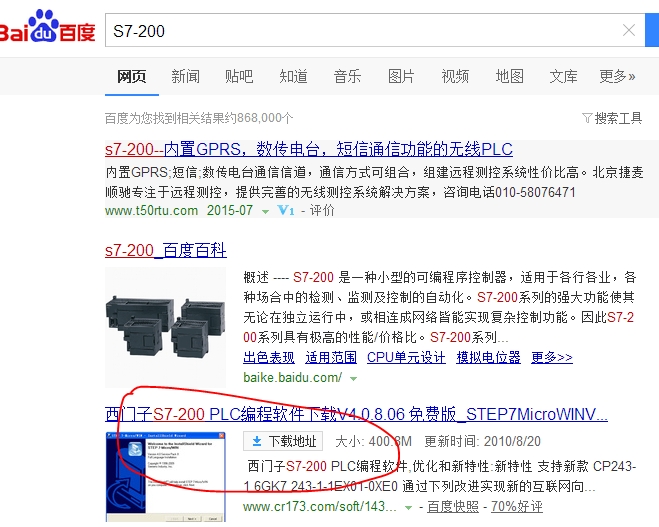The width and height of the screenshot is (659, 527).
Task: Open the s7-200_百度百科 result link
Action: [166, 250]
